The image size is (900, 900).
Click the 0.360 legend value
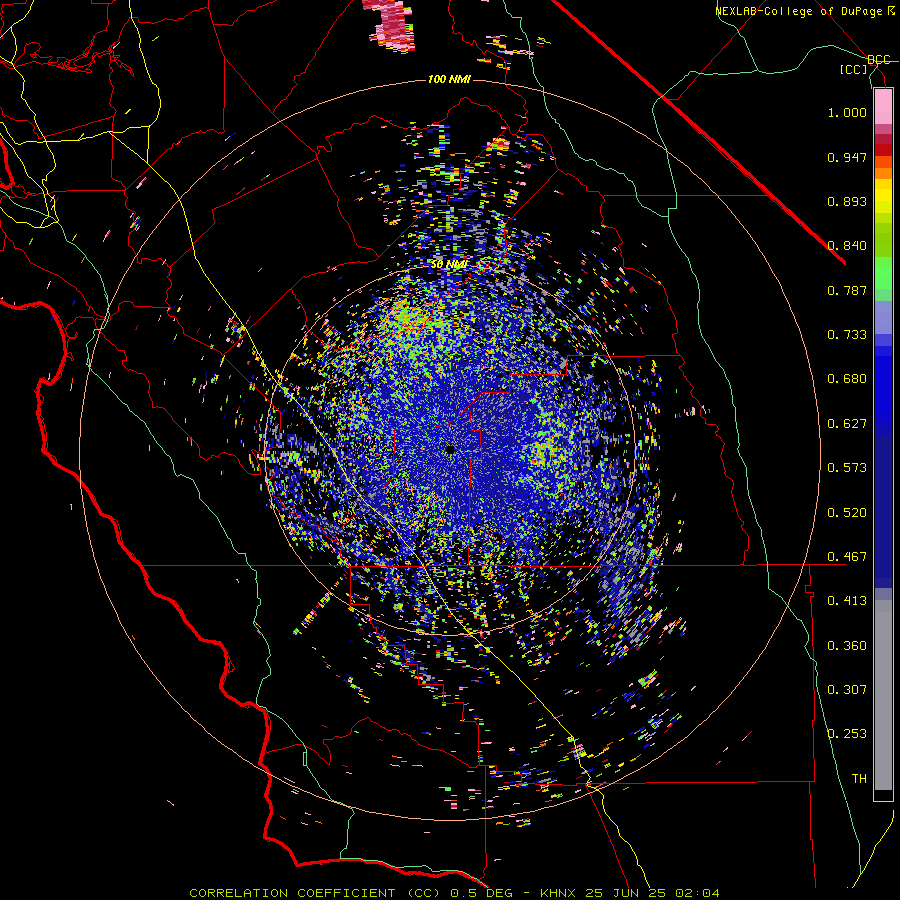pos(847,646)
